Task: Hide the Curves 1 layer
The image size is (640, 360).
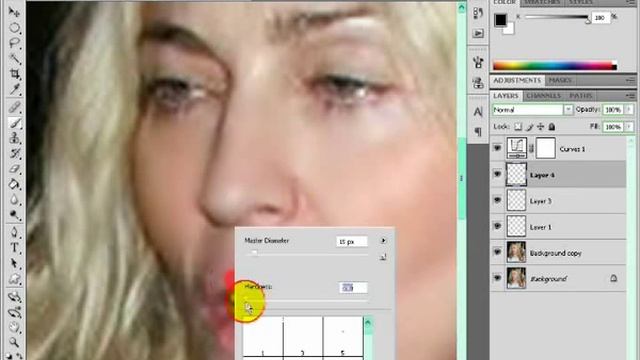Action: [497, 148]
